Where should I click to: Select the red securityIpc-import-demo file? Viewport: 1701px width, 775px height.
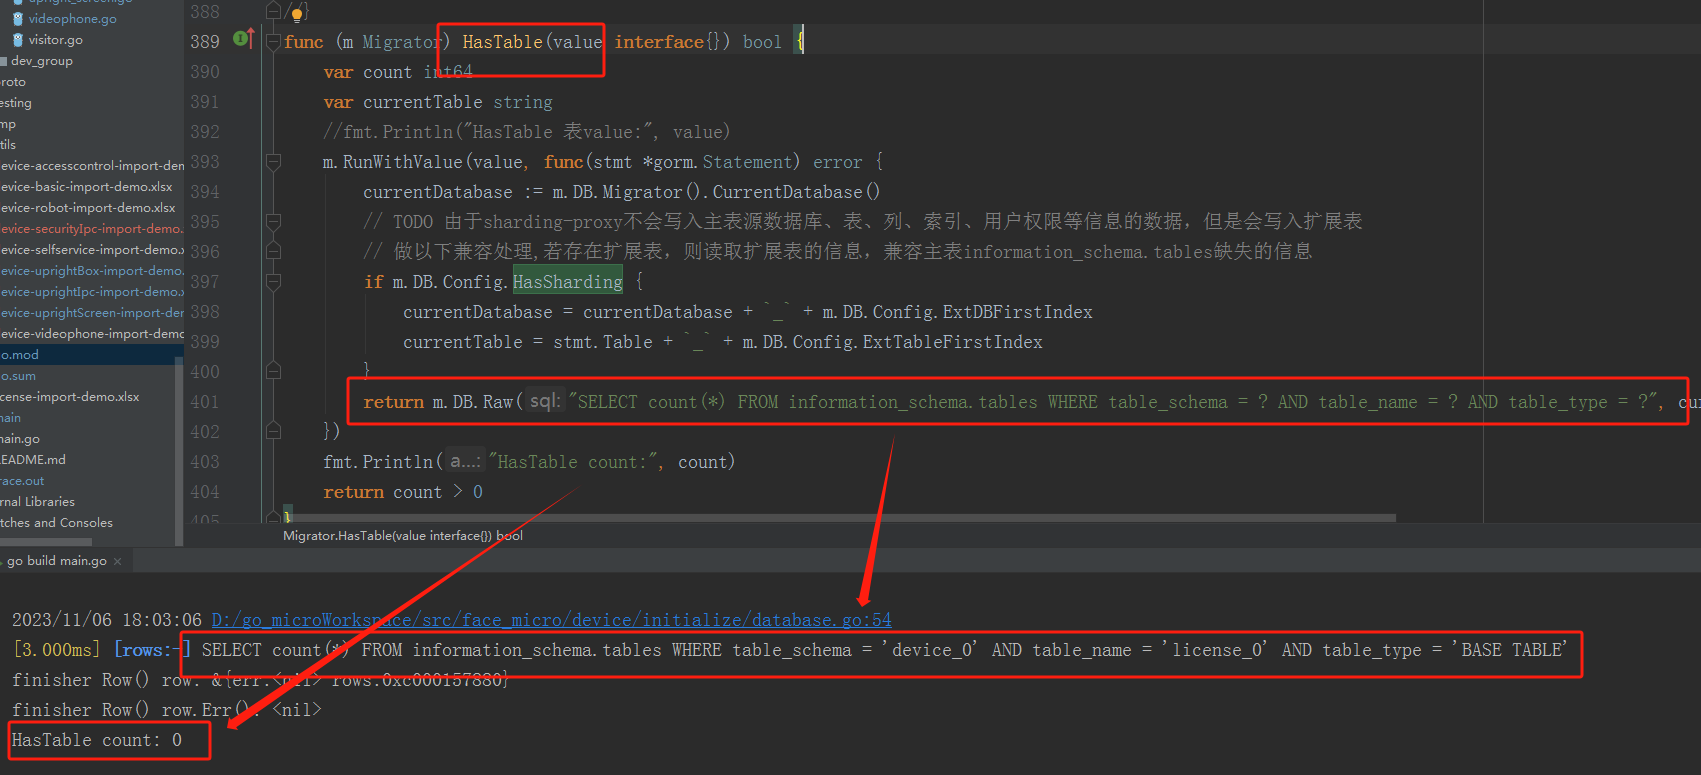(x=91, y=228)
